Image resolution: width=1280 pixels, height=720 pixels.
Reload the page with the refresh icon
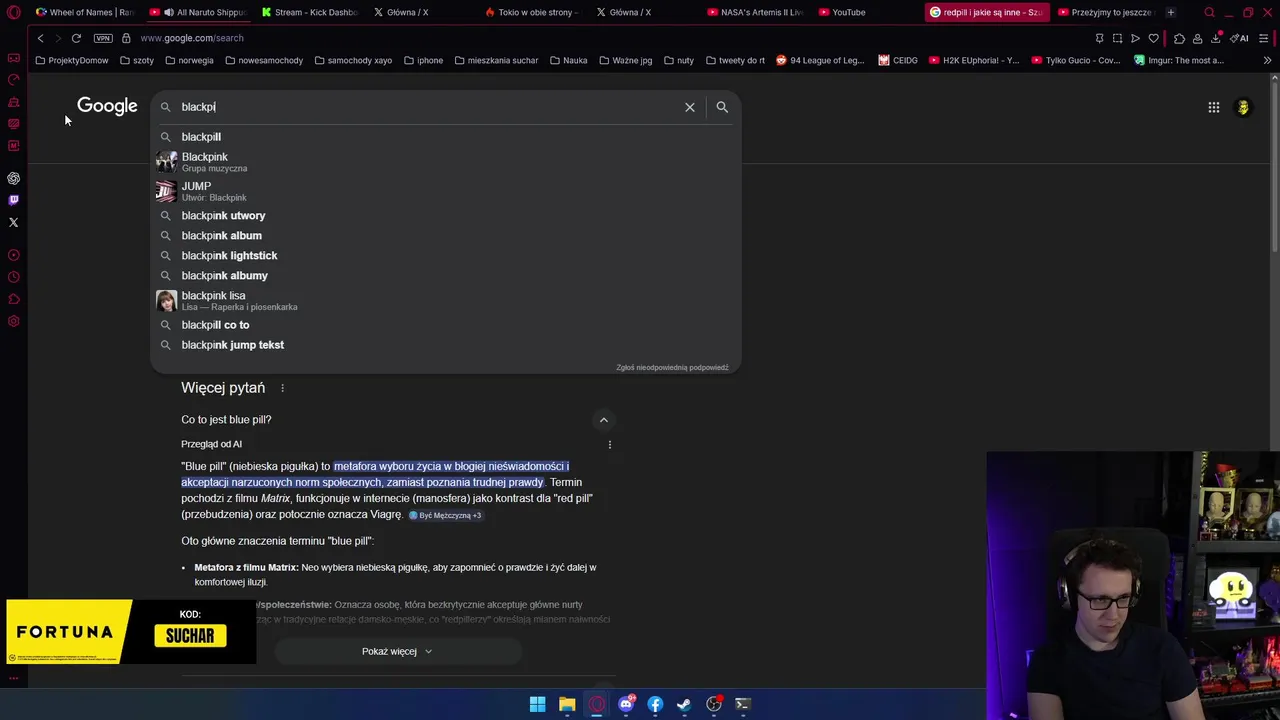76,38
